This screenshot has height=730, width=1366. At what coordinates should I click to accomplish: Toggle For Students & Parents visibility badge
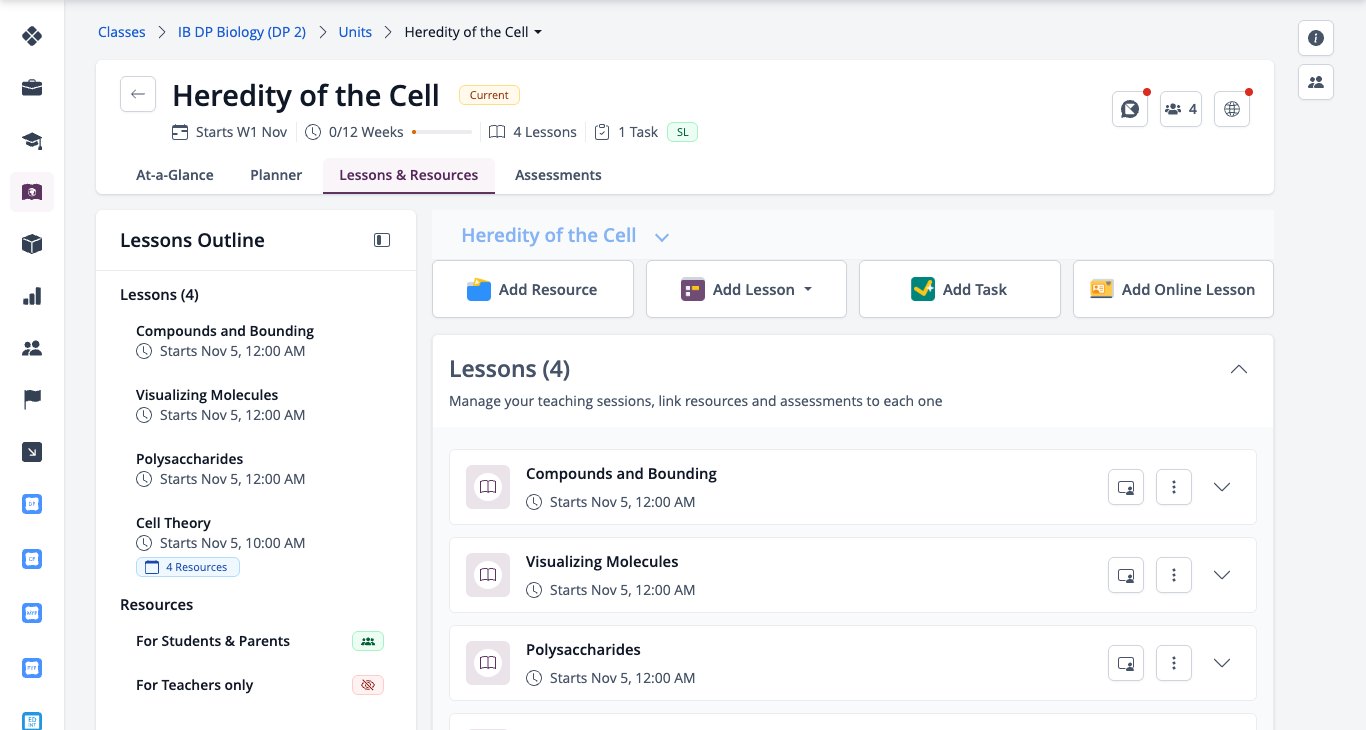coord(368,641)
